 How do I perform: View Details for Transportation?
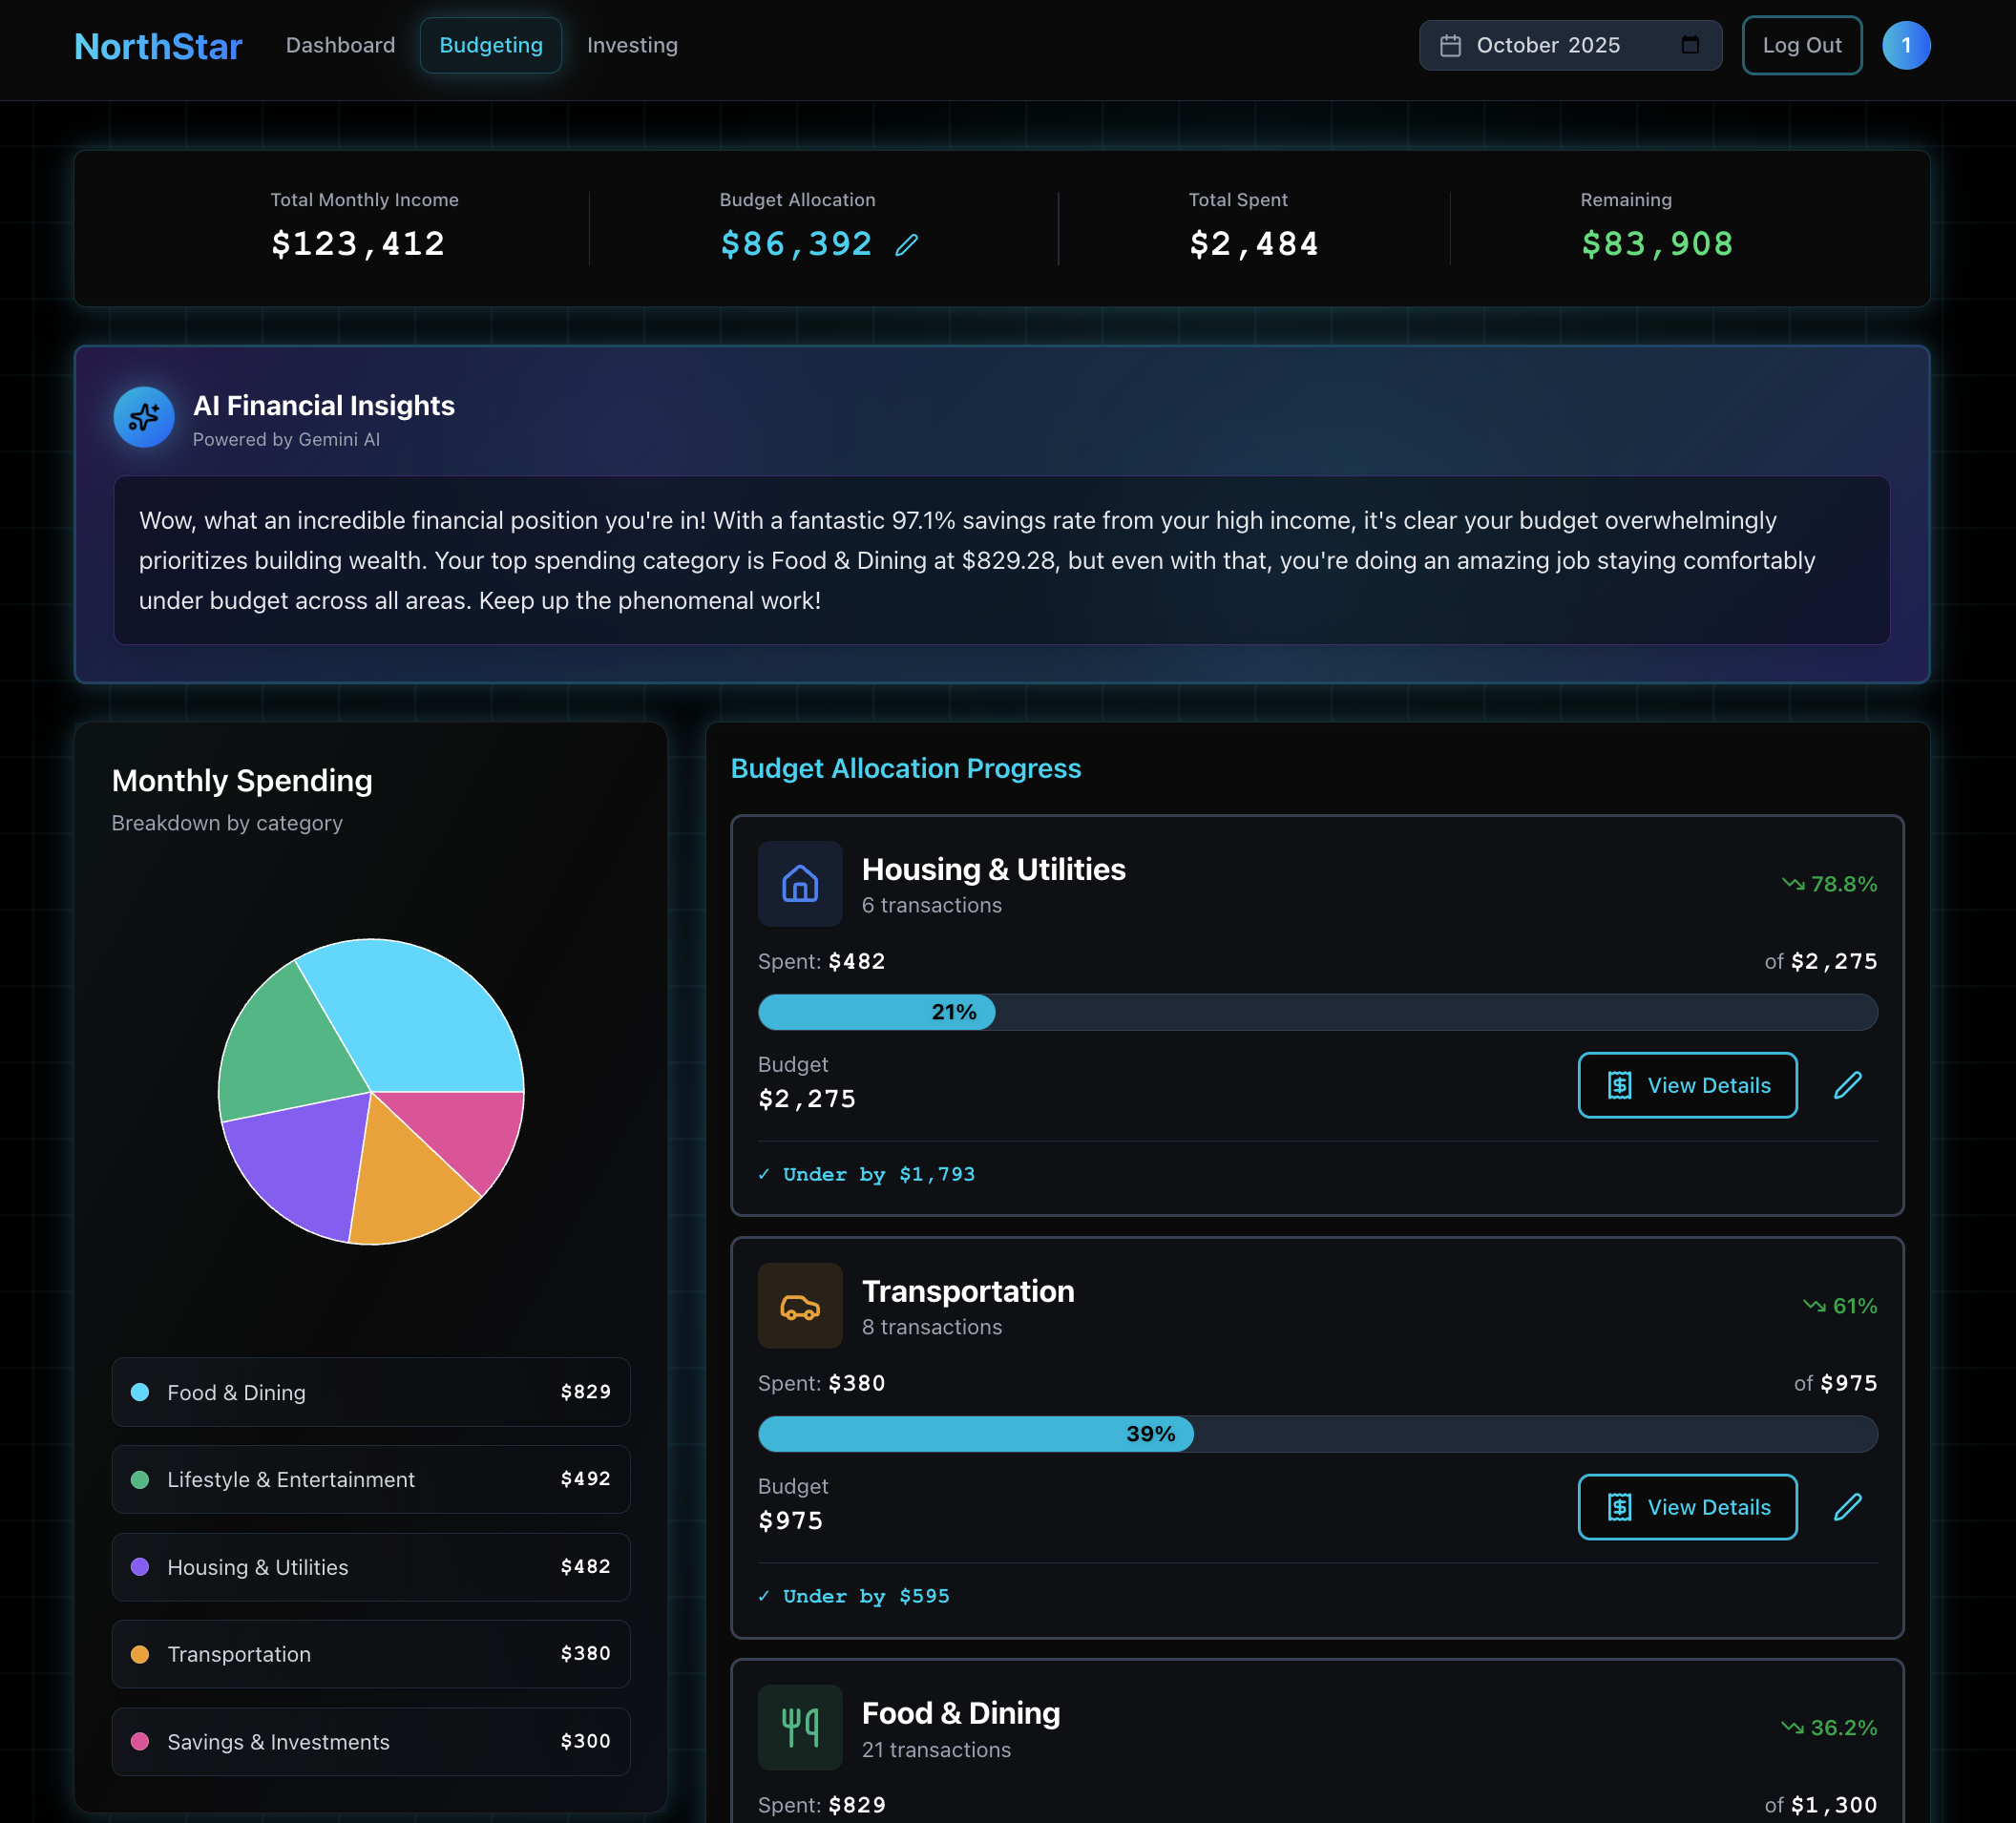(x=1687, y=1507)
